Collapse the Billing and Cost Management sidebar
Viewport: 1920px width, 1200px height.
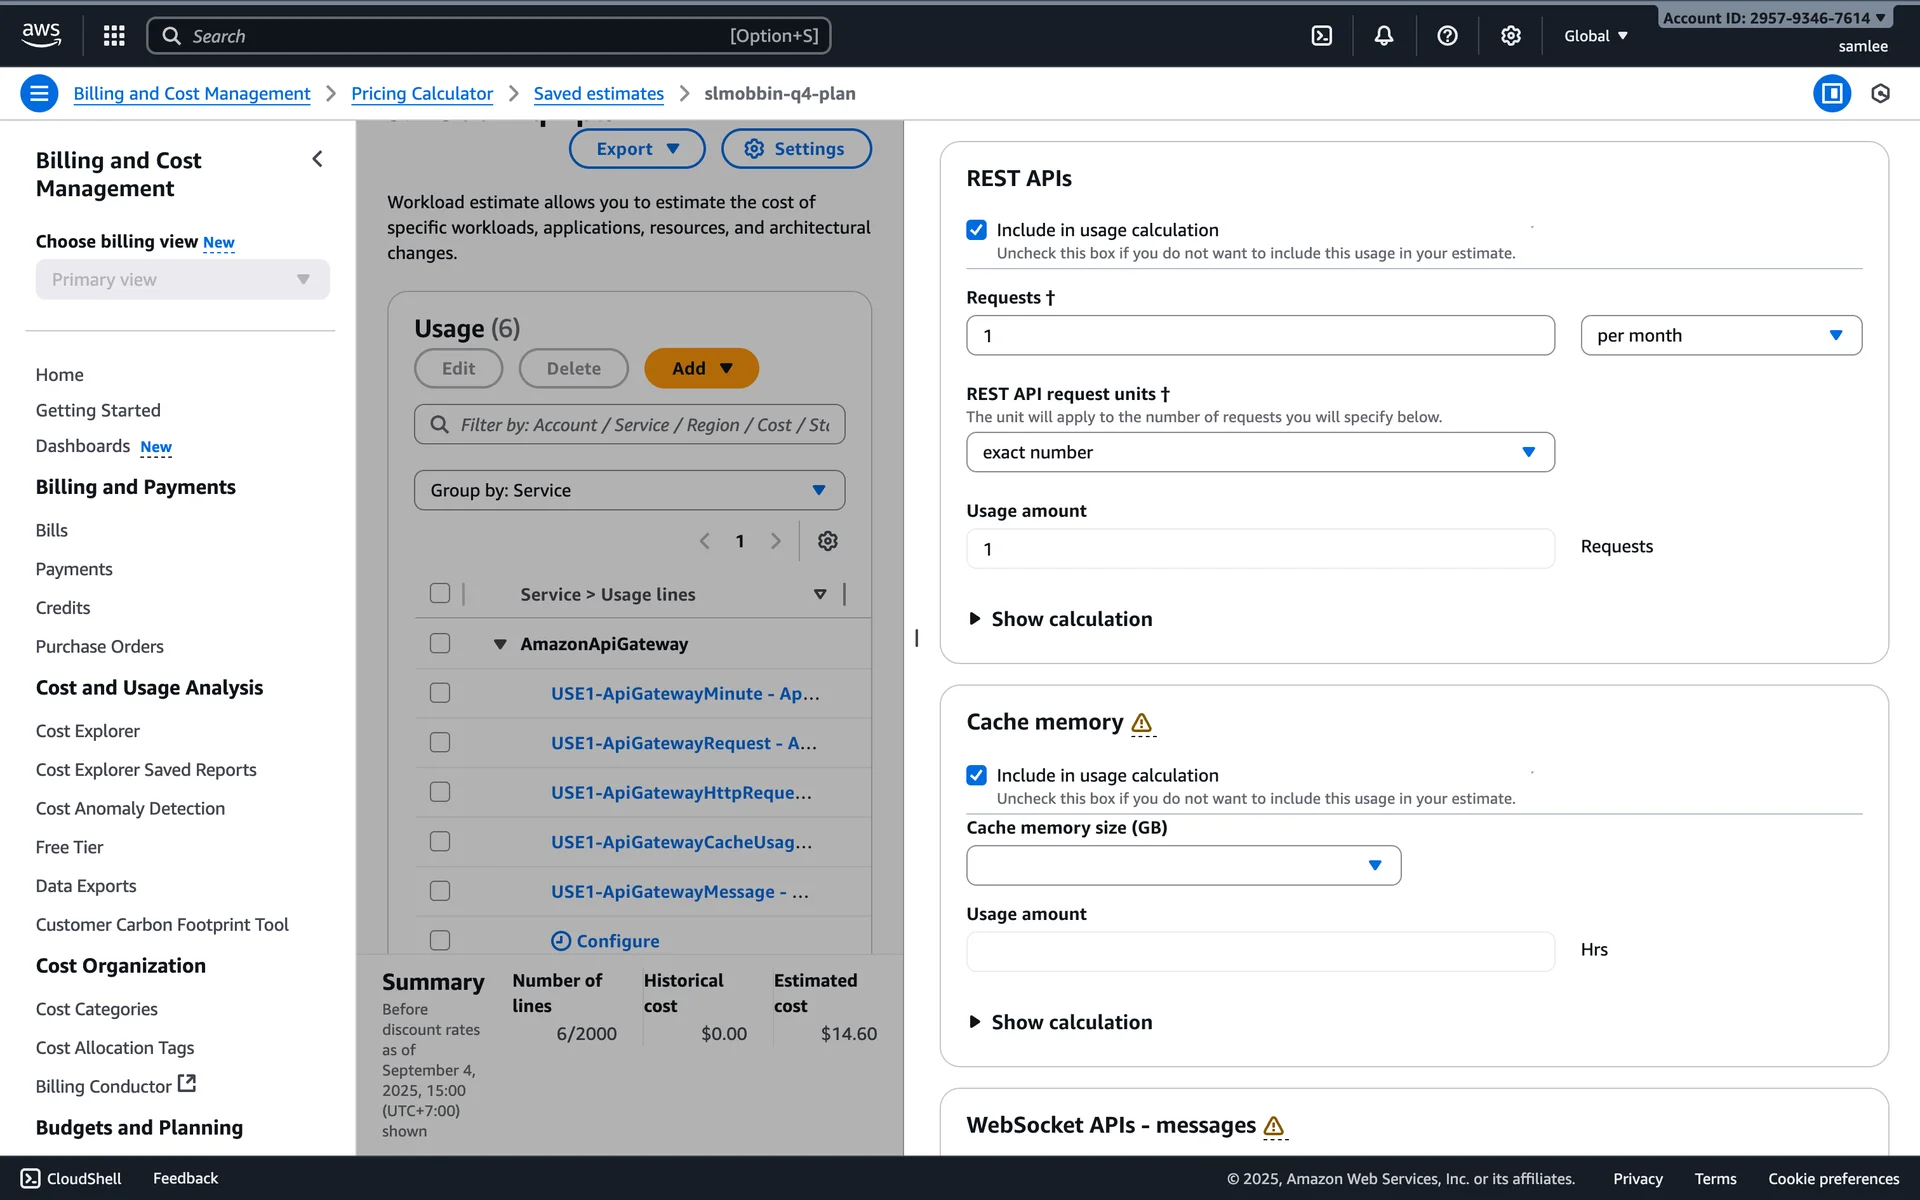[x=317, y=160]
